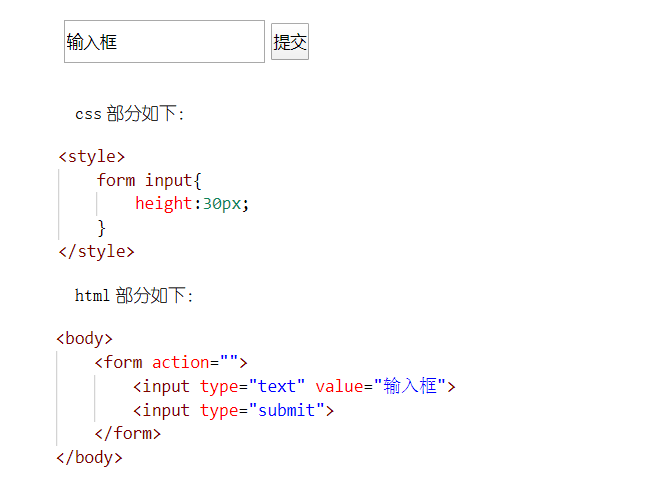The image size is (650, 480).
Task: Click the 'form input{' selector line
Action: pos(149,180)
